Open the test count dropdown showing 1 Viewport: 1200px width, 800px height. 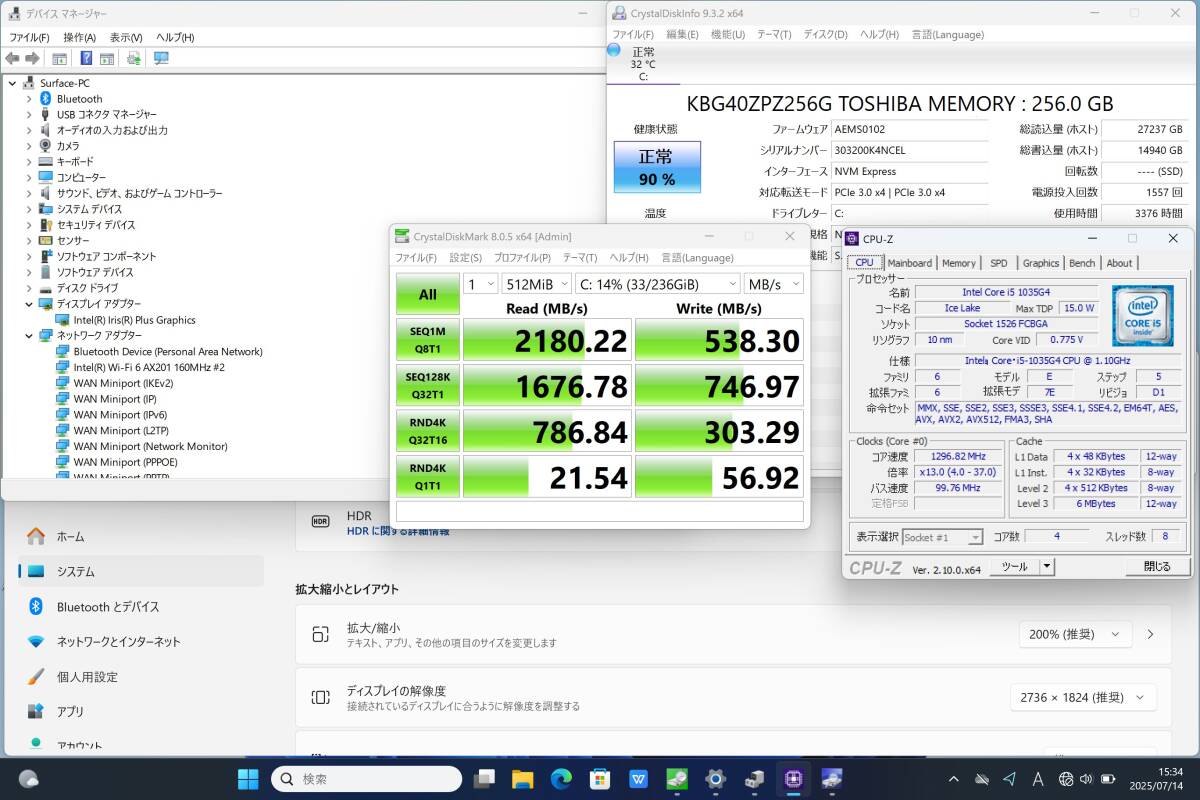[x=481, y=284]
